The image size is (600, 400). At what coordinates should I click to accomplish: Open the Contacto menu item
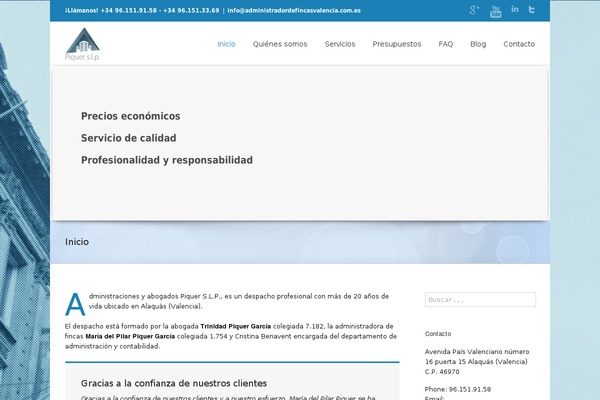[519, 44]
